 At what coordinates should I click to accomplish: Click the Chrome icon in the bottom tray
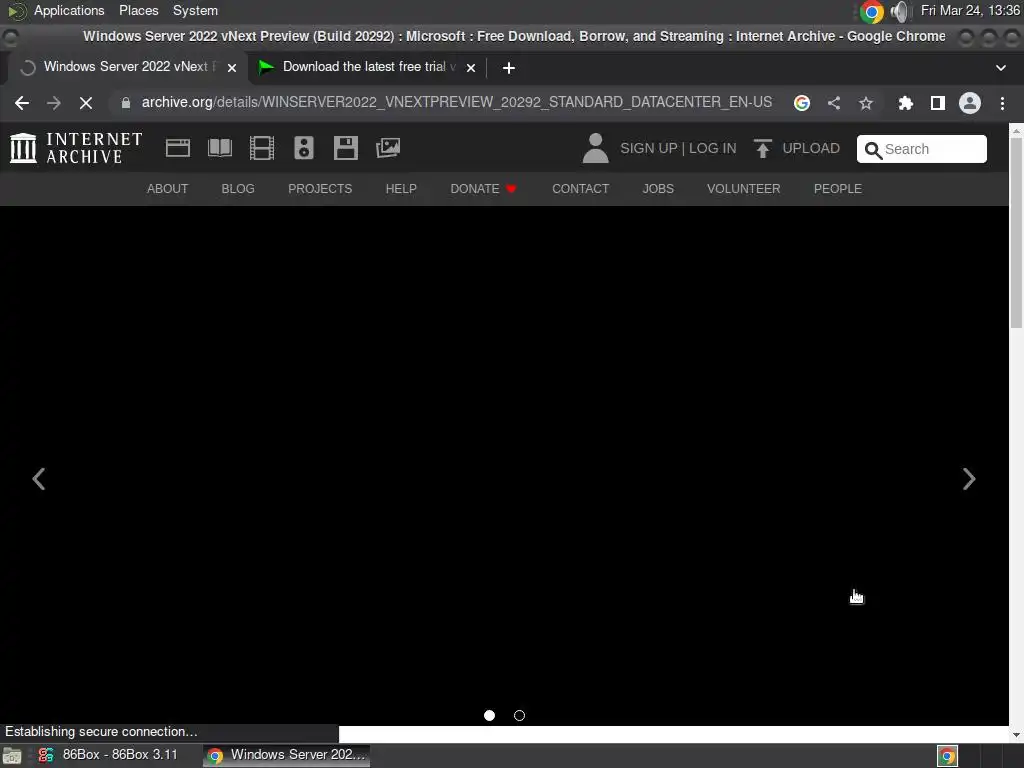click(x=947, y=756)
